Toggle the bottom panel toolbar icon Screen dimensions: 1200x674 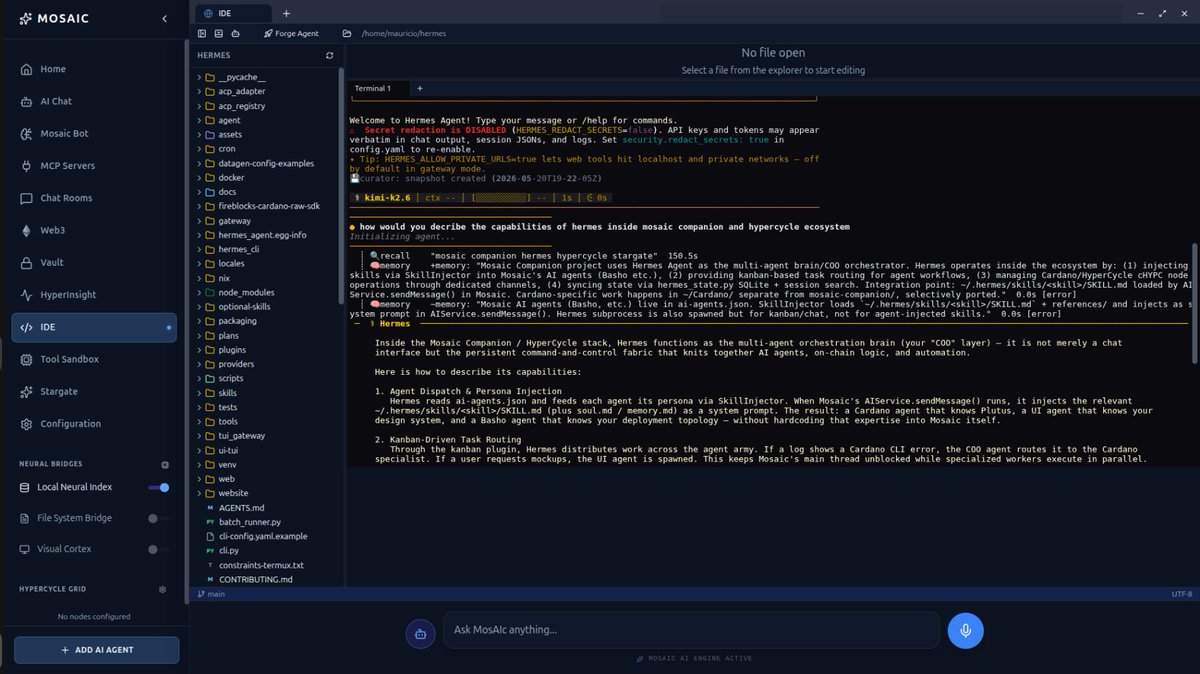(x=218, y=33)
